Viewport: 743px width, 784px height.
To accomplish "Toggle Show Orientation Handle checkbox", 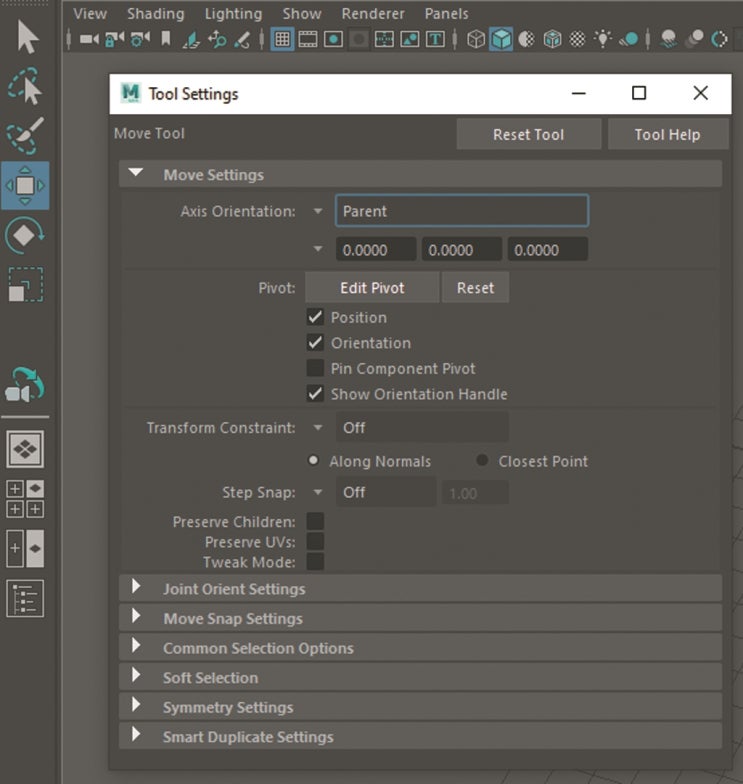I will click(x=315, y=394).
